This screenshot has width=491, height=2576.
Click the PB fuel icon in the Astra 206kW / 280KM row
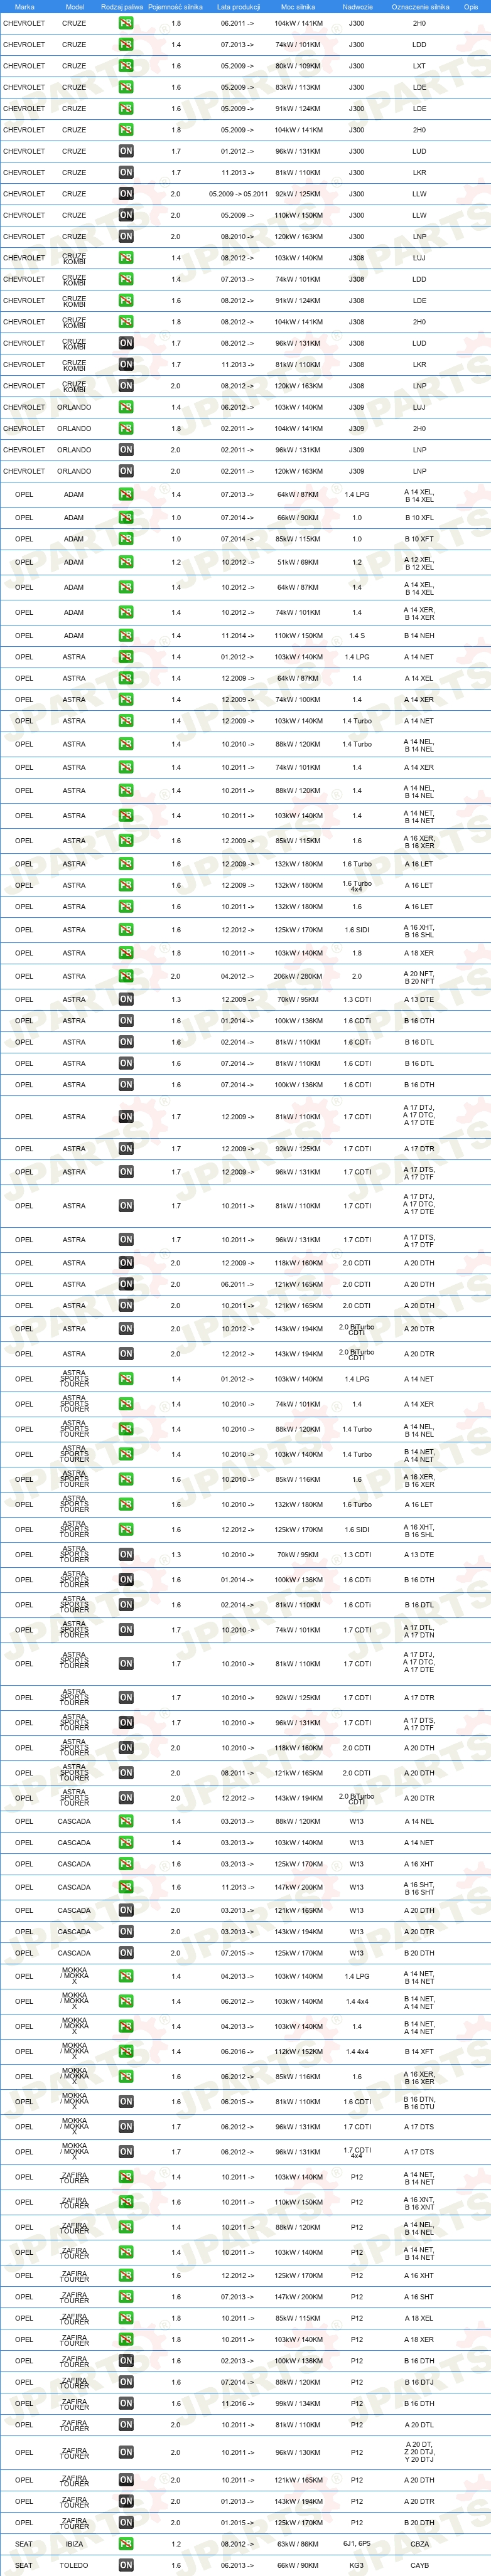(126, 977)
